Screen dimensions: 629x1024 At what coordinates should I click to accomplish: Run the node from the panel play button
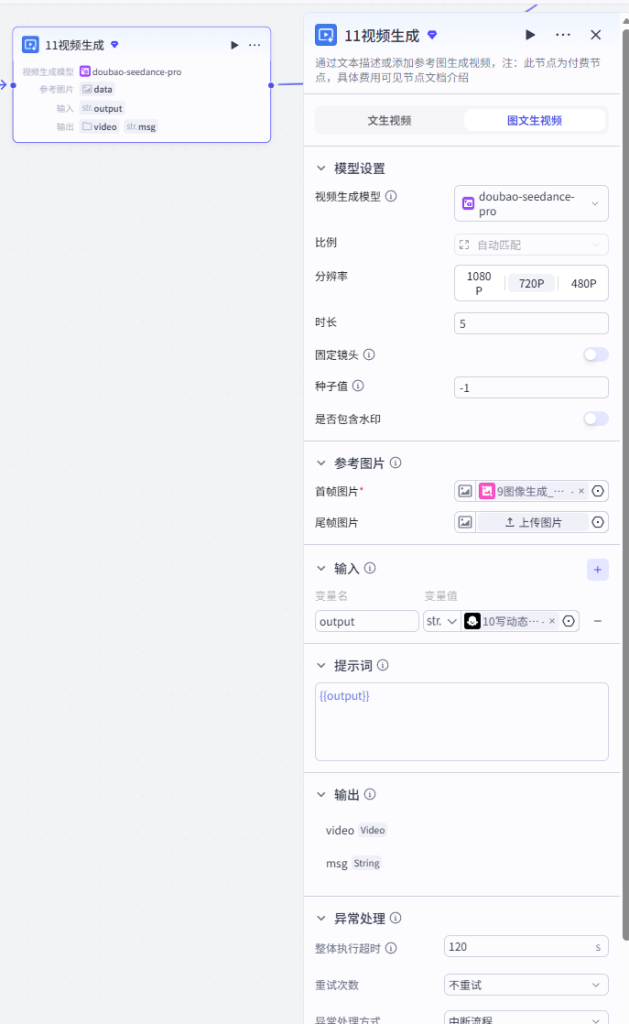click(x=530, y=35)
